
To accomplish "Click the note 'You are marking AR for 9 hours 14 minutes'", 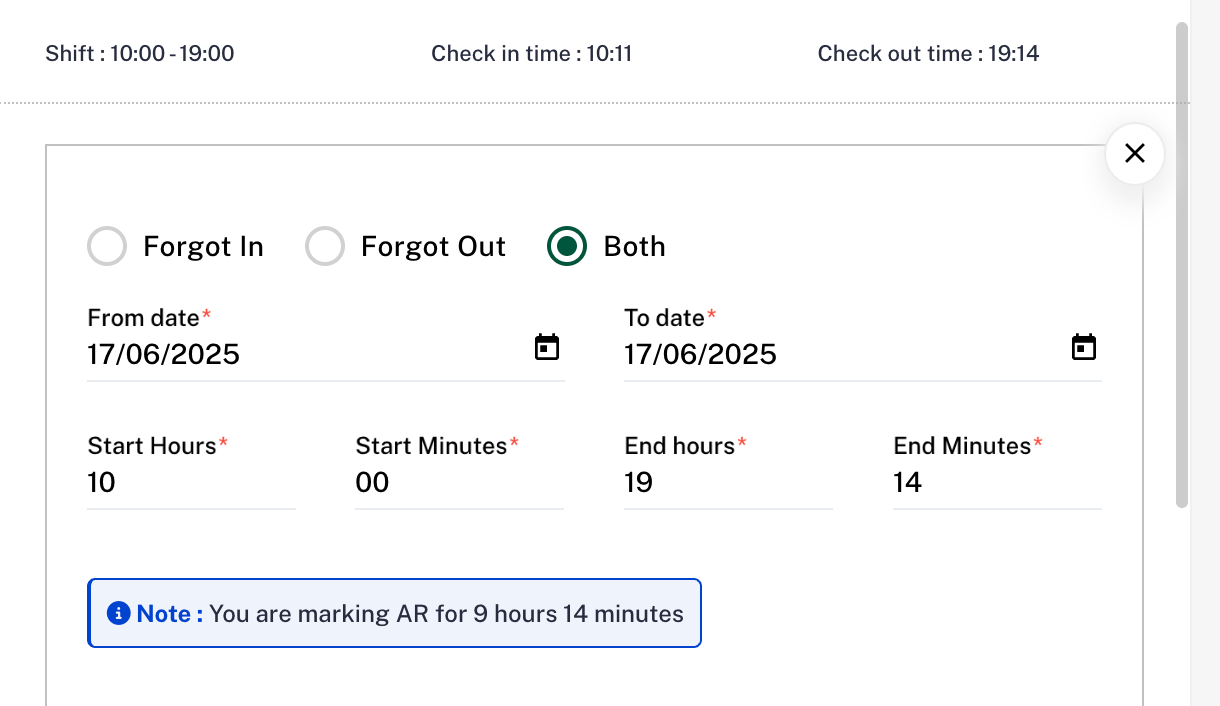I will (x=447, y=614).
